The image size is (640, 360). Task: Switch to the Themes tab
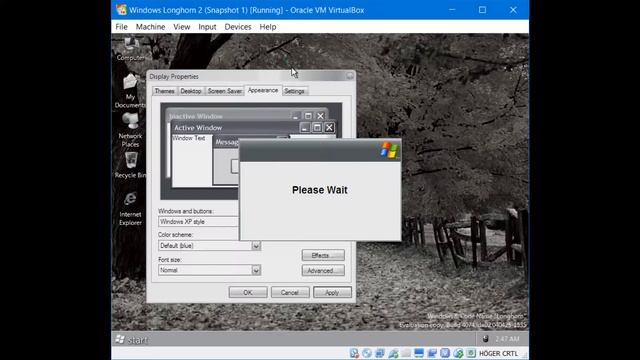(164, 91)
